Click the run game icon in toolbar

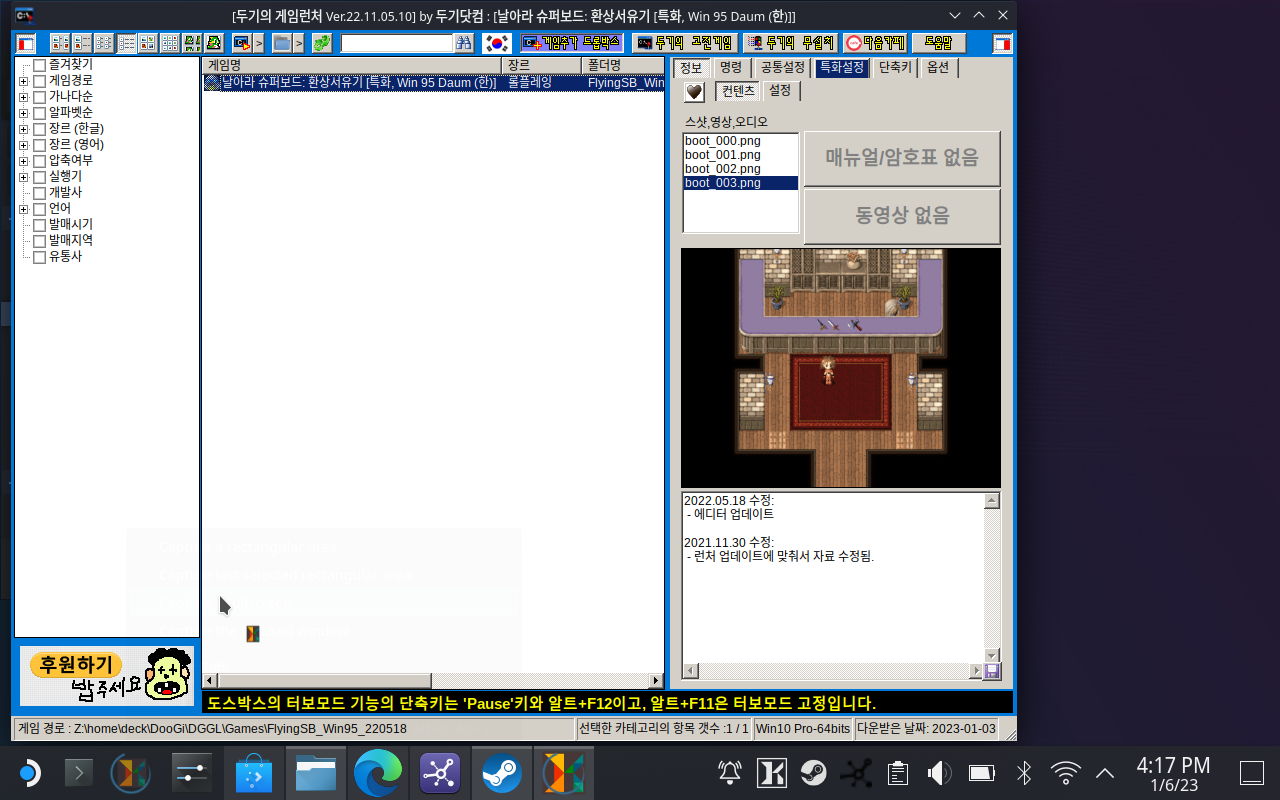pyautogui.click(x=241, y=43)
